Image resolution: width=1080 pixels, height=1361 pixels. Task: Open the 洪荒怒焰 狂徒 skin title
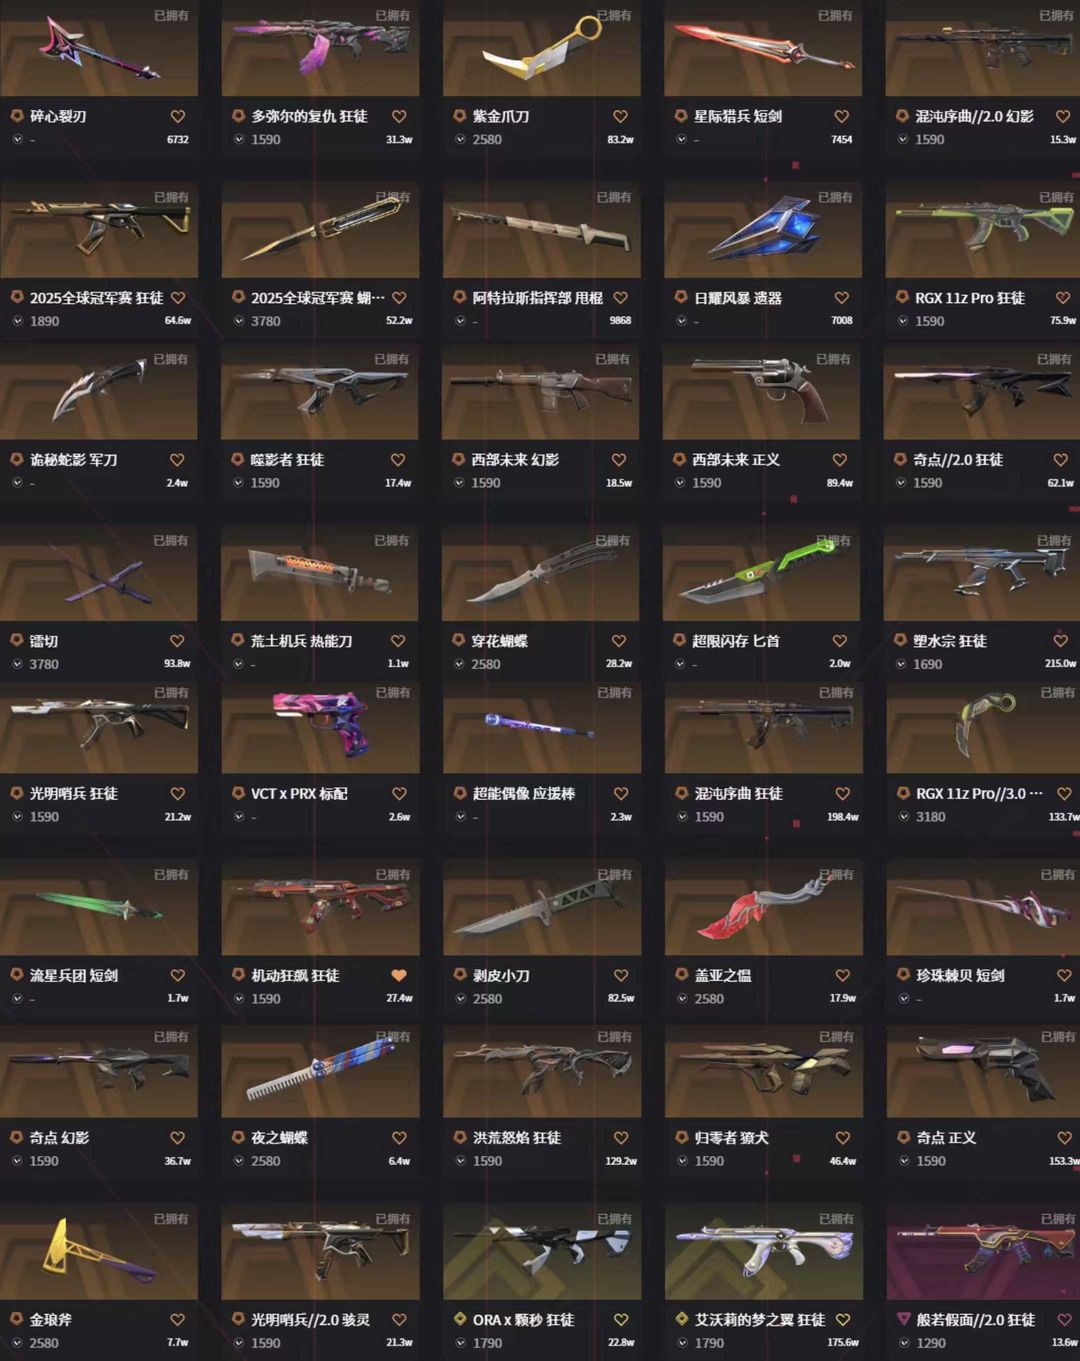point(516,1138)
